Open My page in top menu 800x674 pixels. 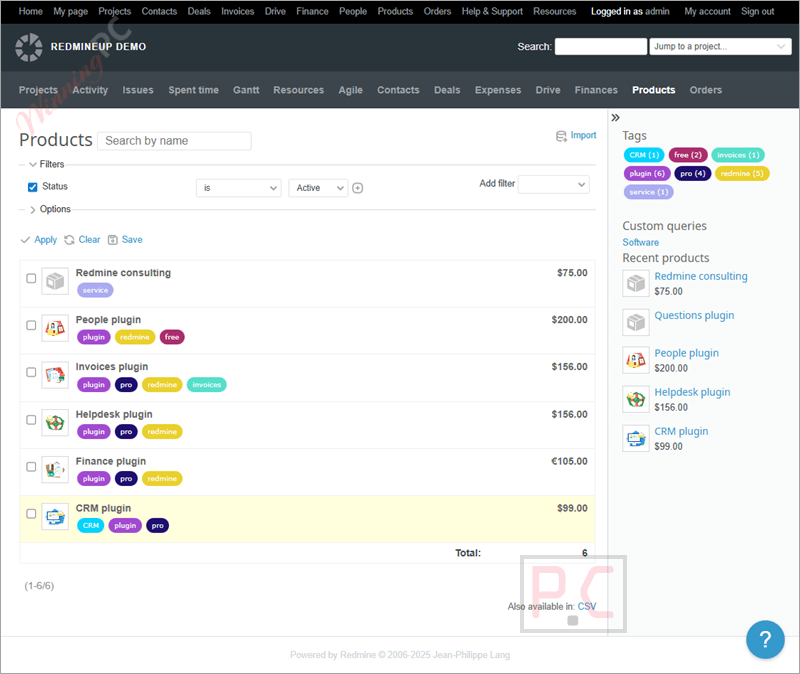(70, 11)
